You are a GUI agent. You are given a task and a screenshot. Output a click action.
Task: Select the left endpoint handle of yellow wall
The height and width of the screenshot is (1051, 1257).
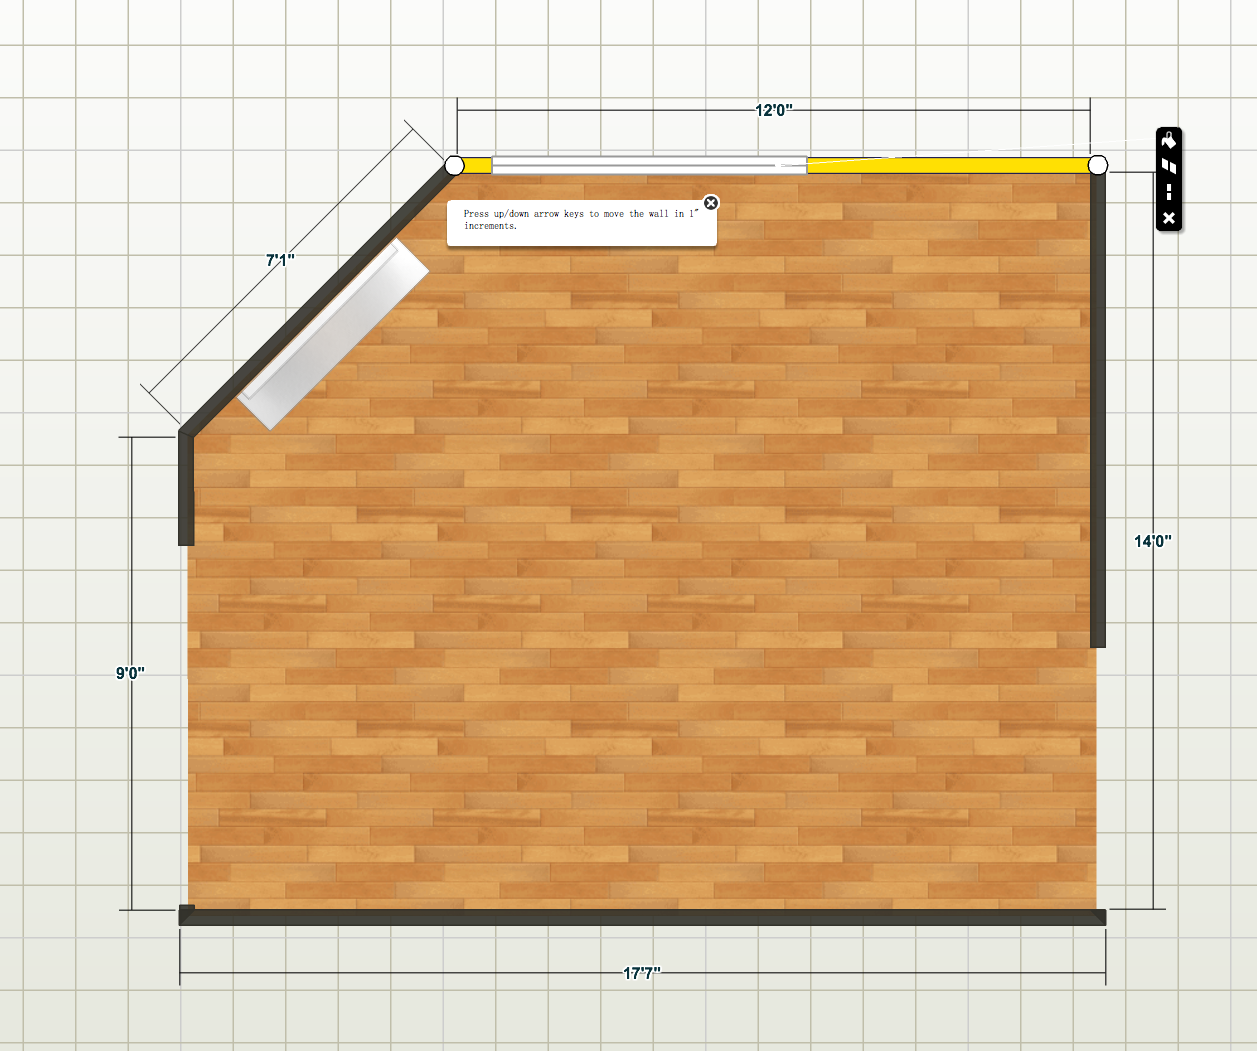pyautogui.click(x=454, y=165)
